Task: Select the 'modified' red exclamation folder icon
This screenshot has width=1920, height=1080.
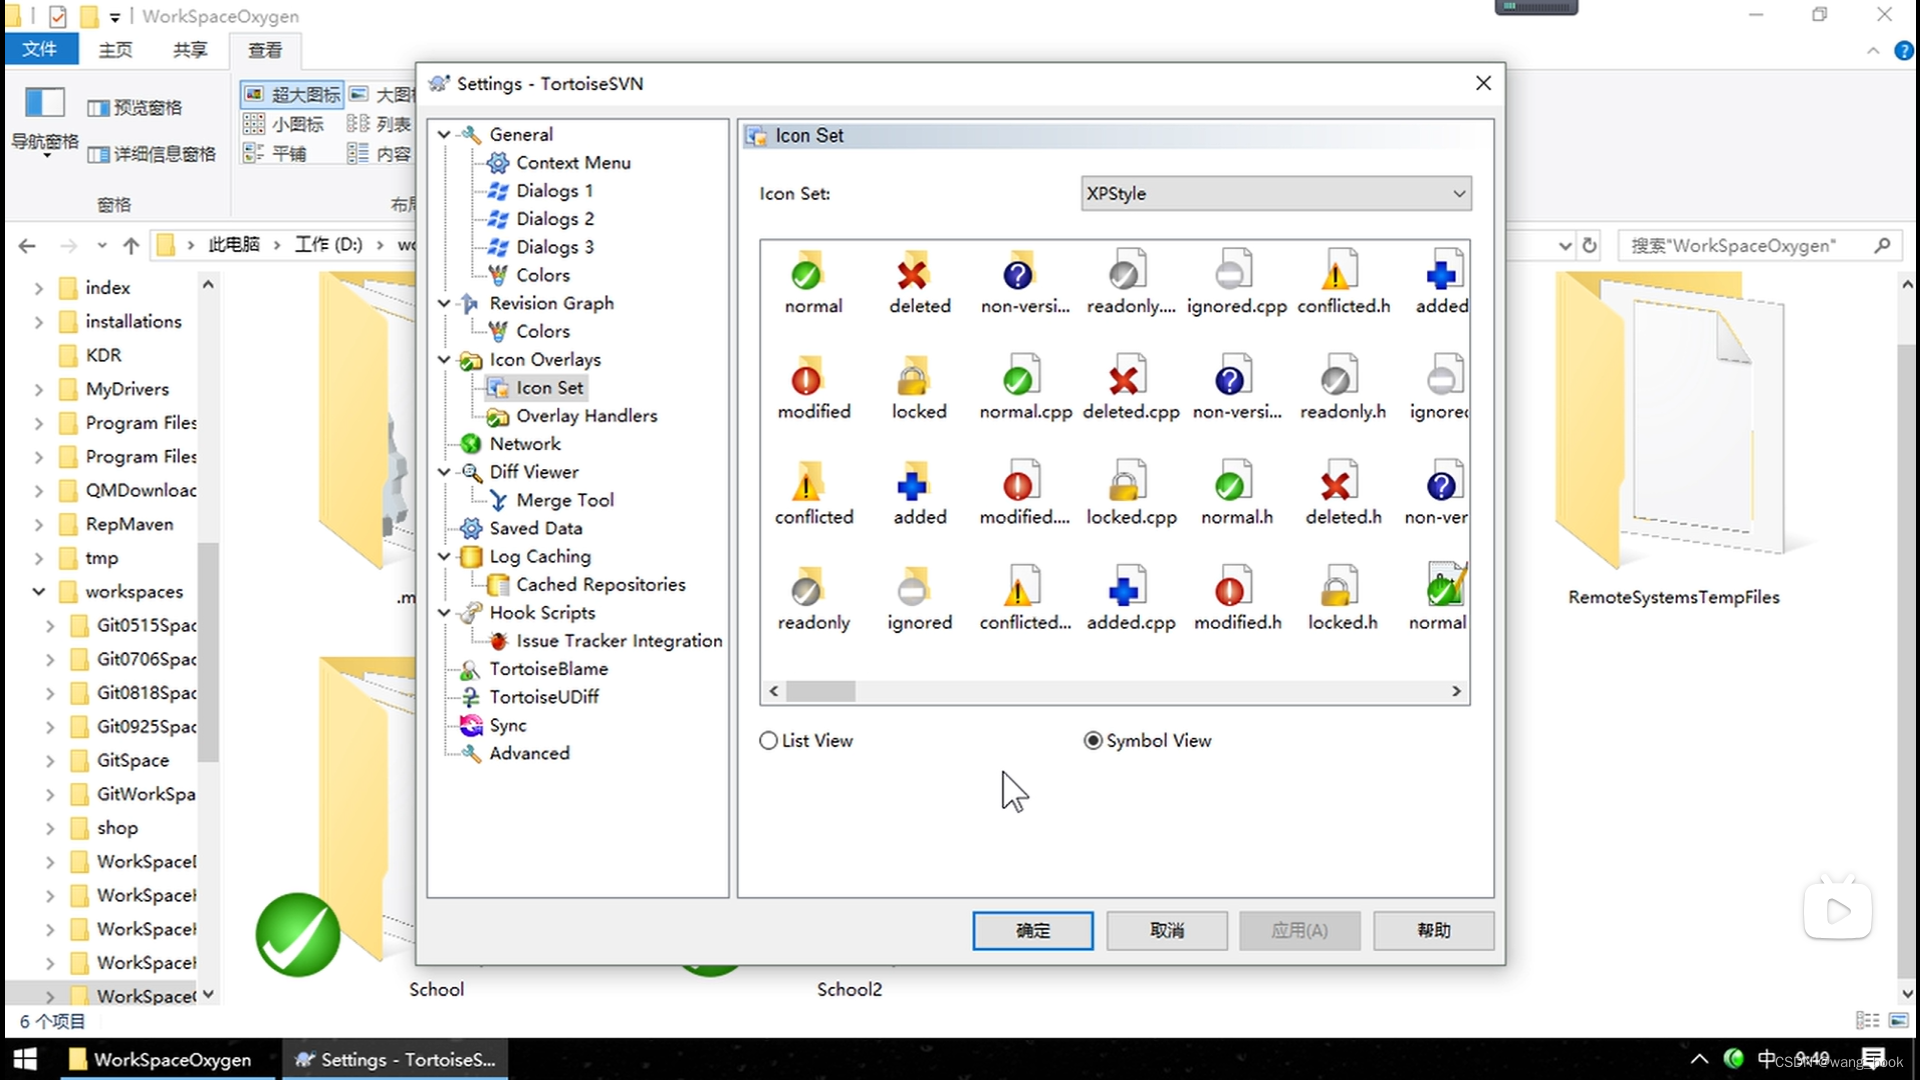Action: point(809,377)
